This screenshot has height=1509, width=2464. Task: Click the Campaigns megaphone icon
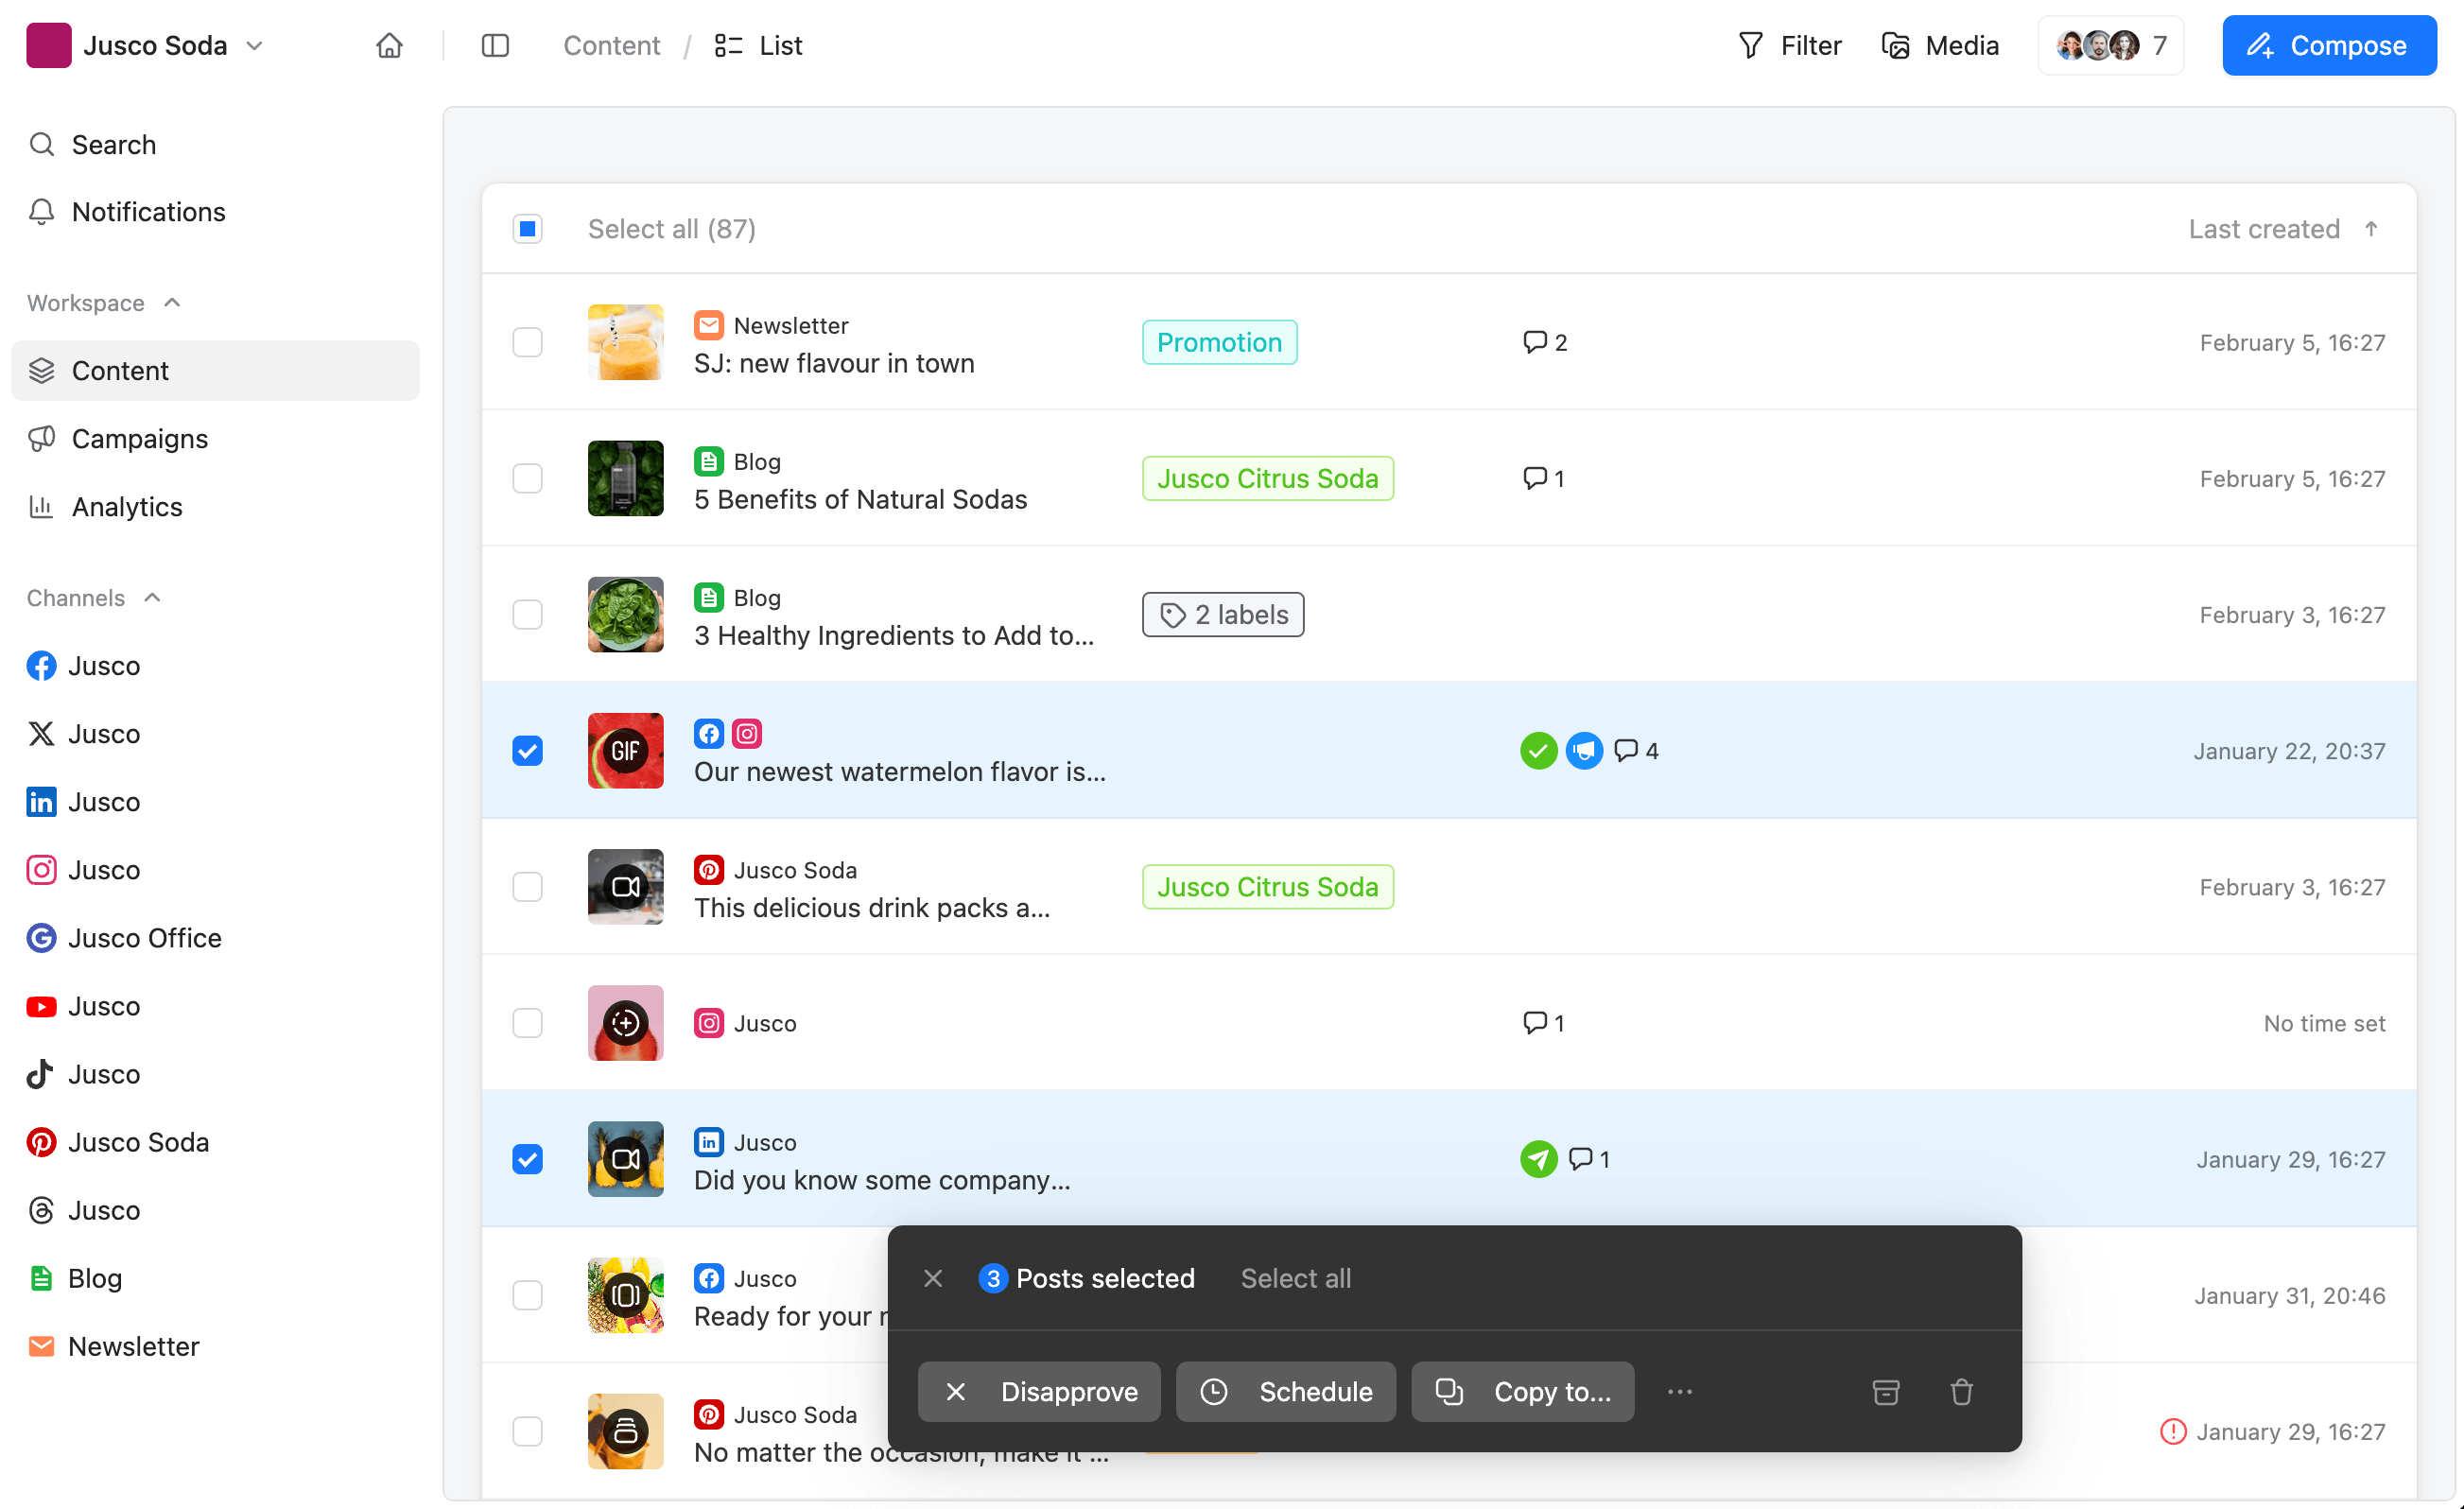coord(41,439)
